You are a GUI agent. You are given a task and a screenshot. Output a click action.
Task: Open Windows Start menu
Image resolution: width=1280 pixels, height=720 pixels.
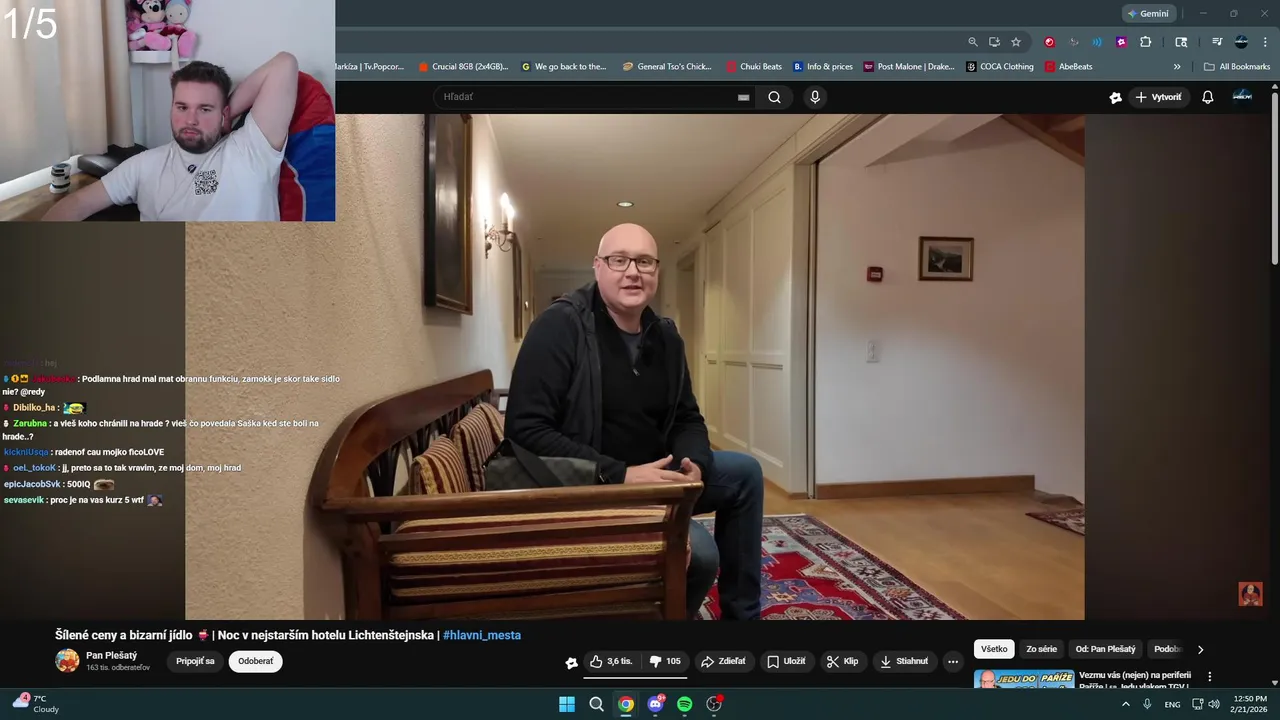[567, 704]
